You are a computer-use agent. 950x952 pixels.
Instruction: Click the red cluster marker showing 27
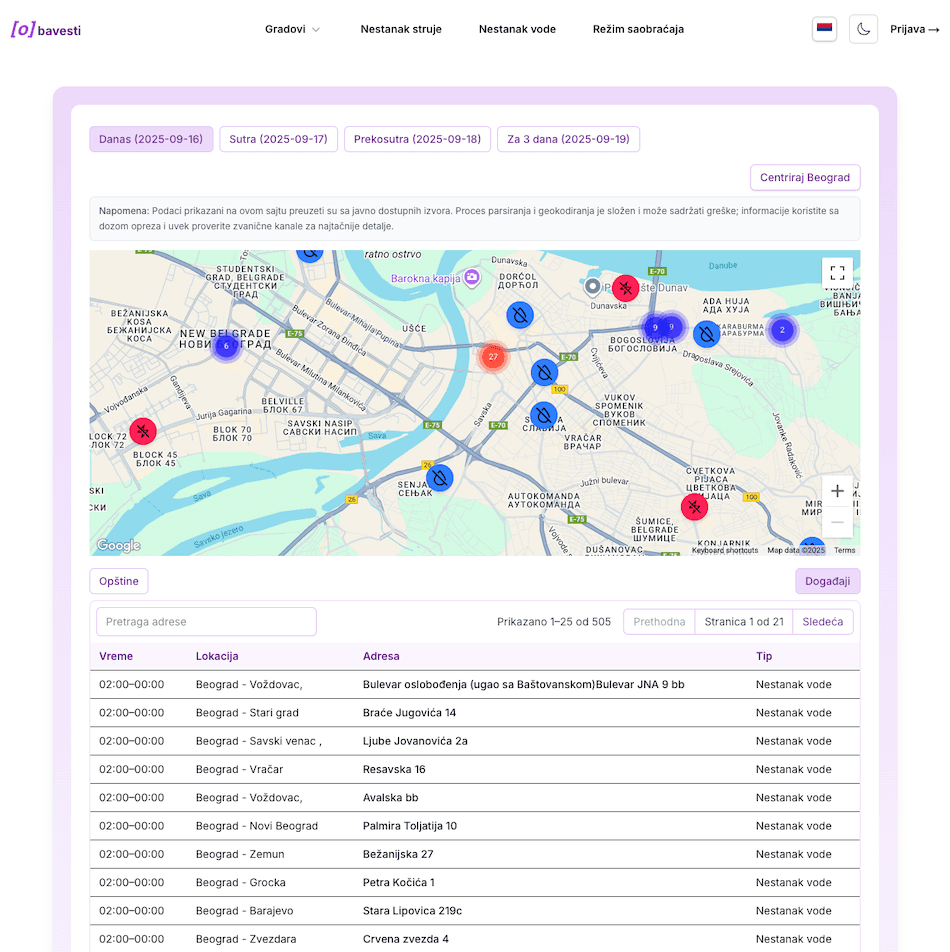click(493, 356)
